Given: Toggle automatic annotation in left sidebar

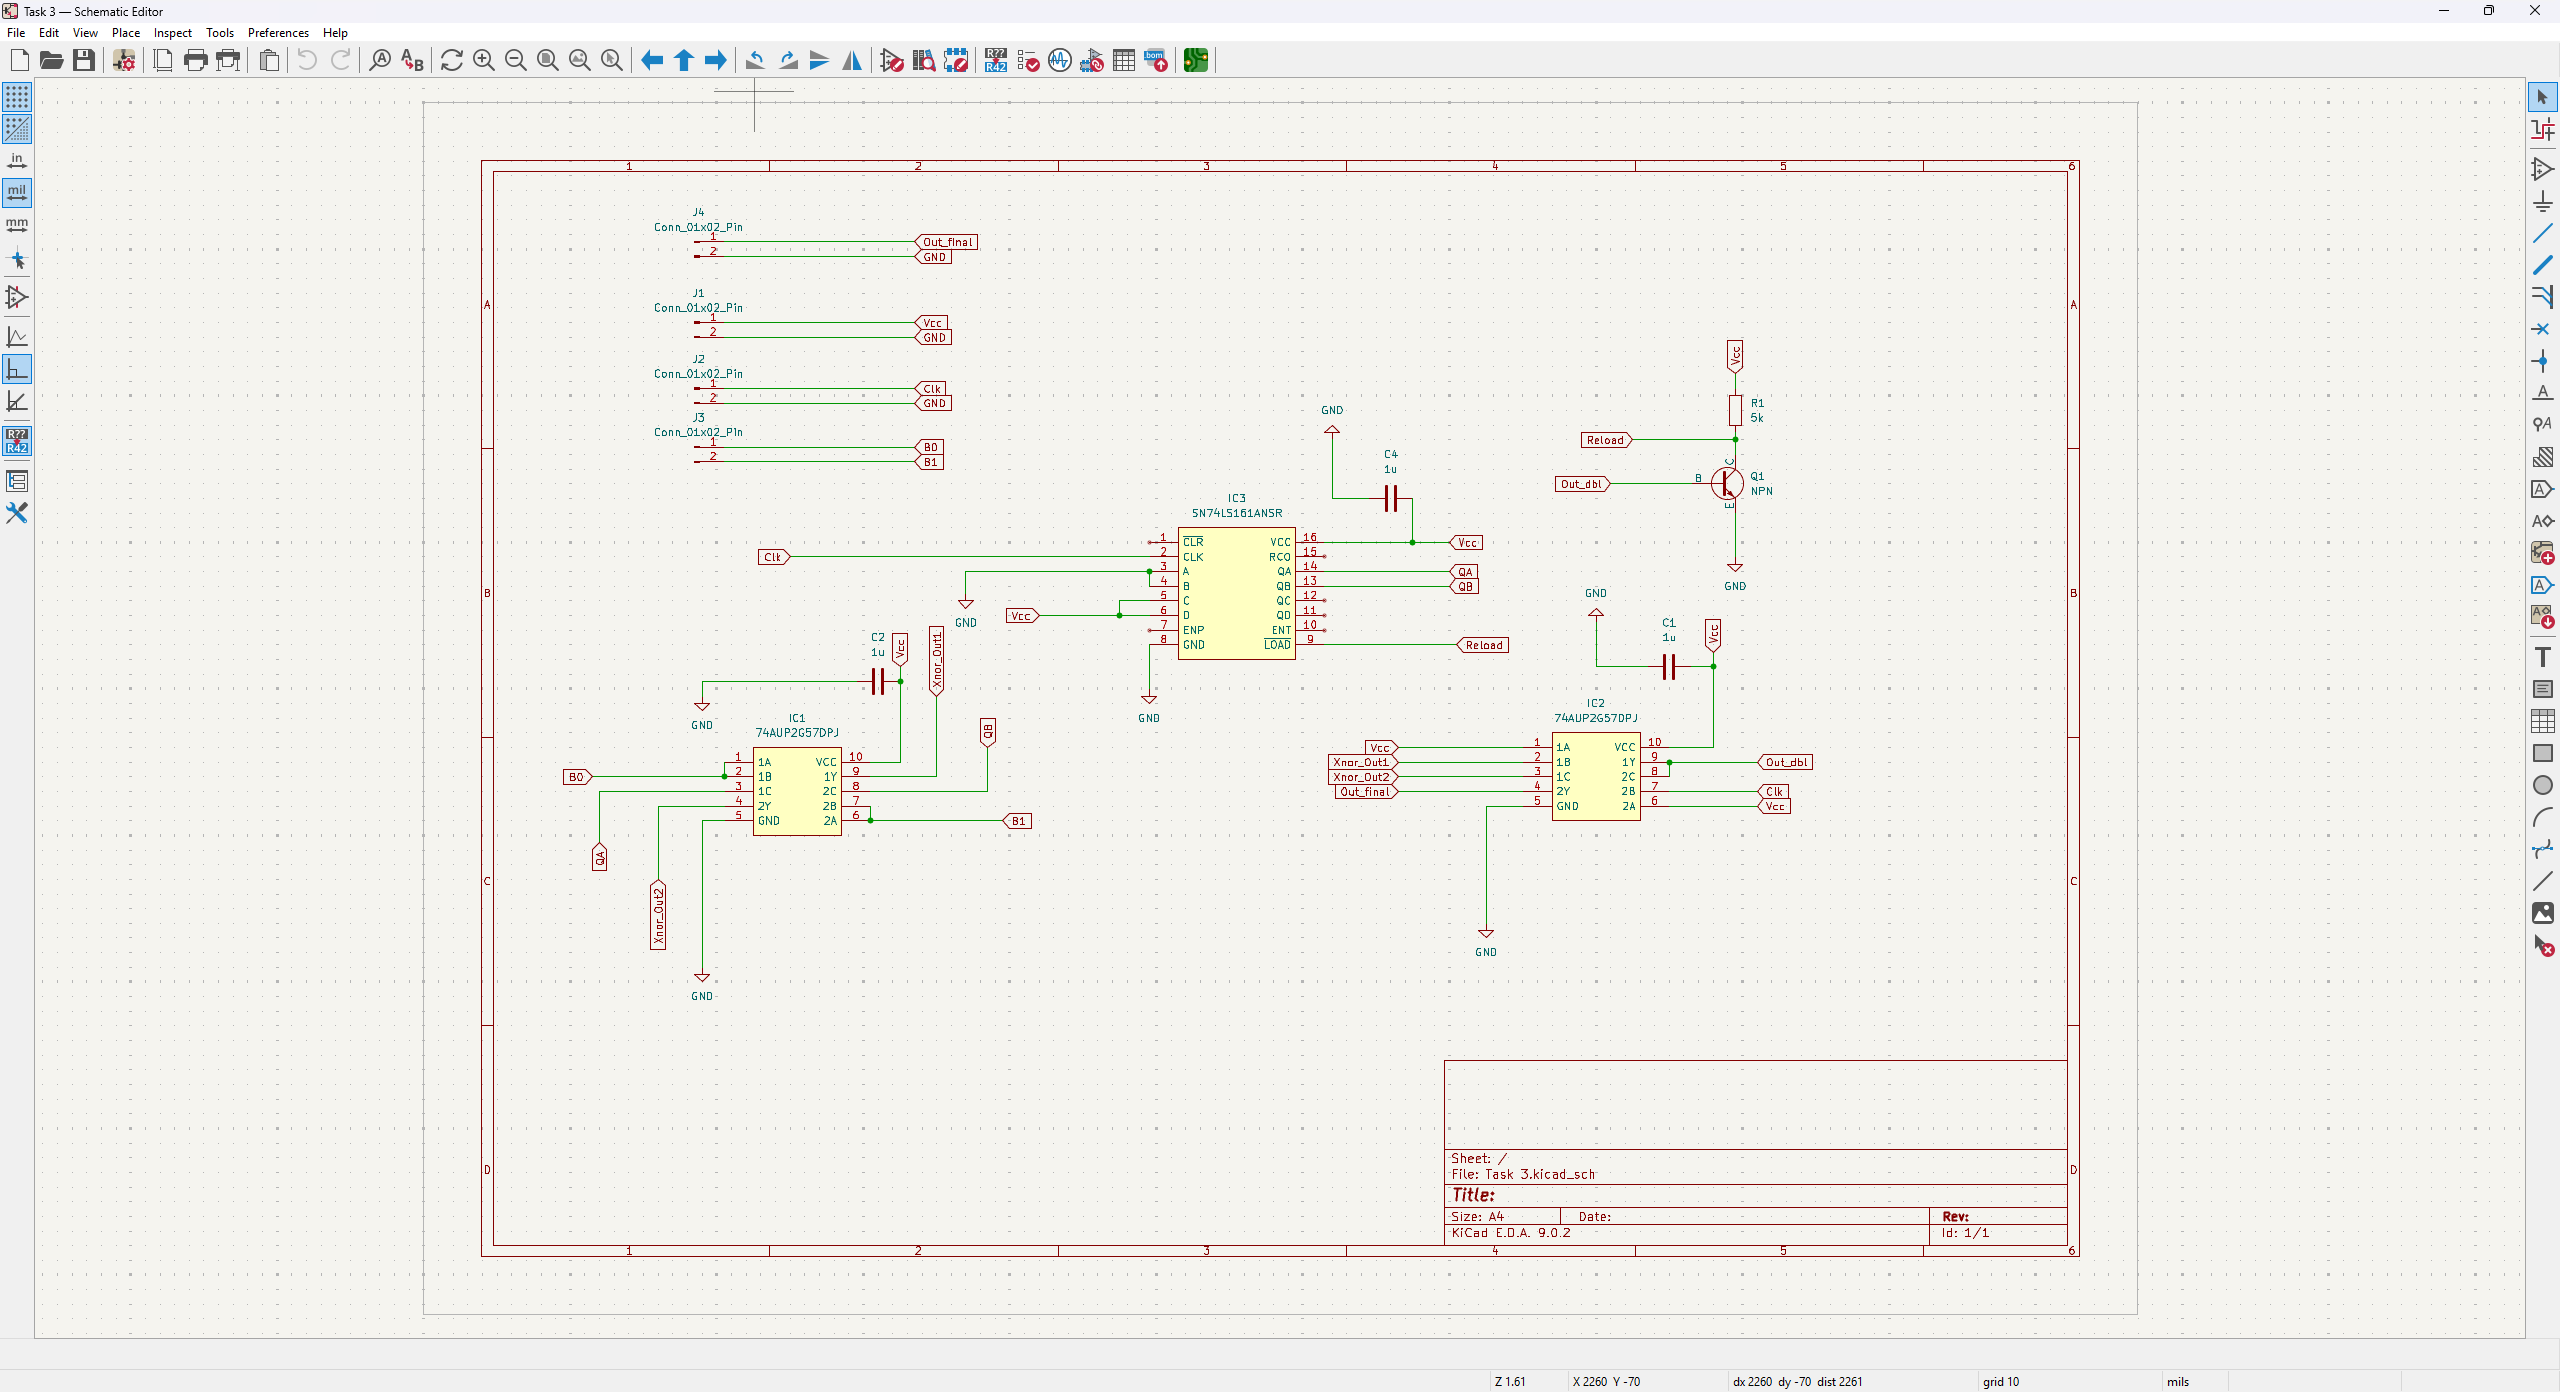Looking at the screenshot, I should tap(17, 441).
